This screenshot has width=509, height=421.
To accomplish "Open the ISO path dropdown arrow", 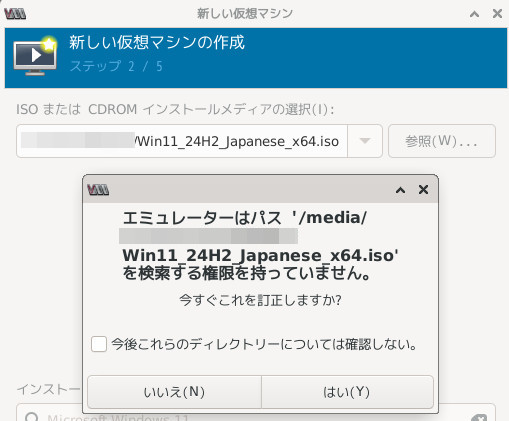I will (365, 141).
